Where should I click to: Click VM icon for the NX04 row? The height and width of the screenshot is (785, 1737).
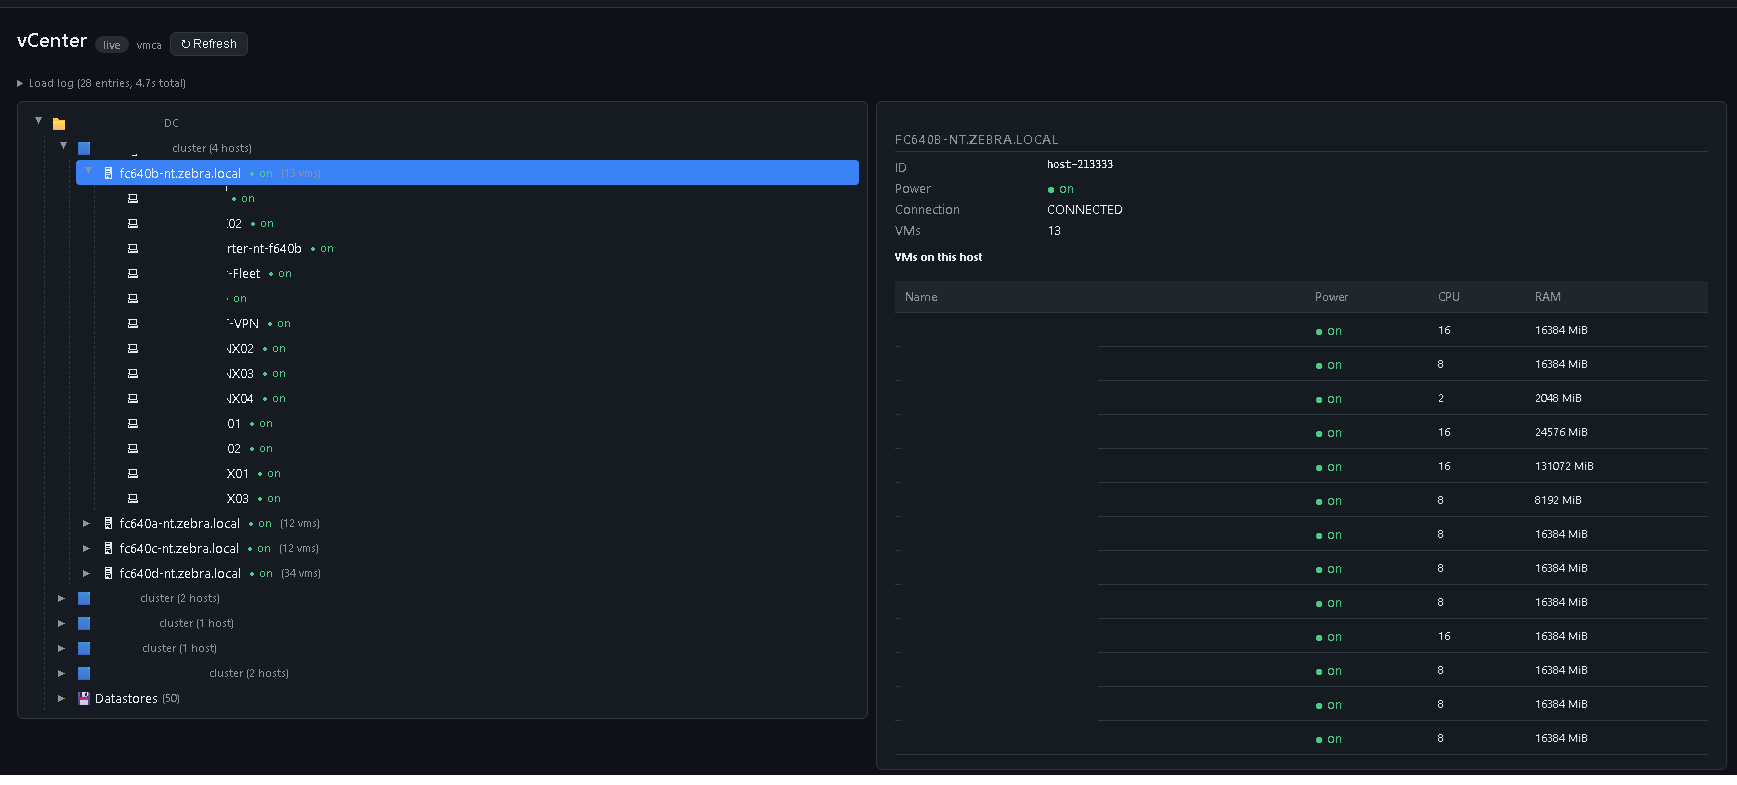[132, 398]
